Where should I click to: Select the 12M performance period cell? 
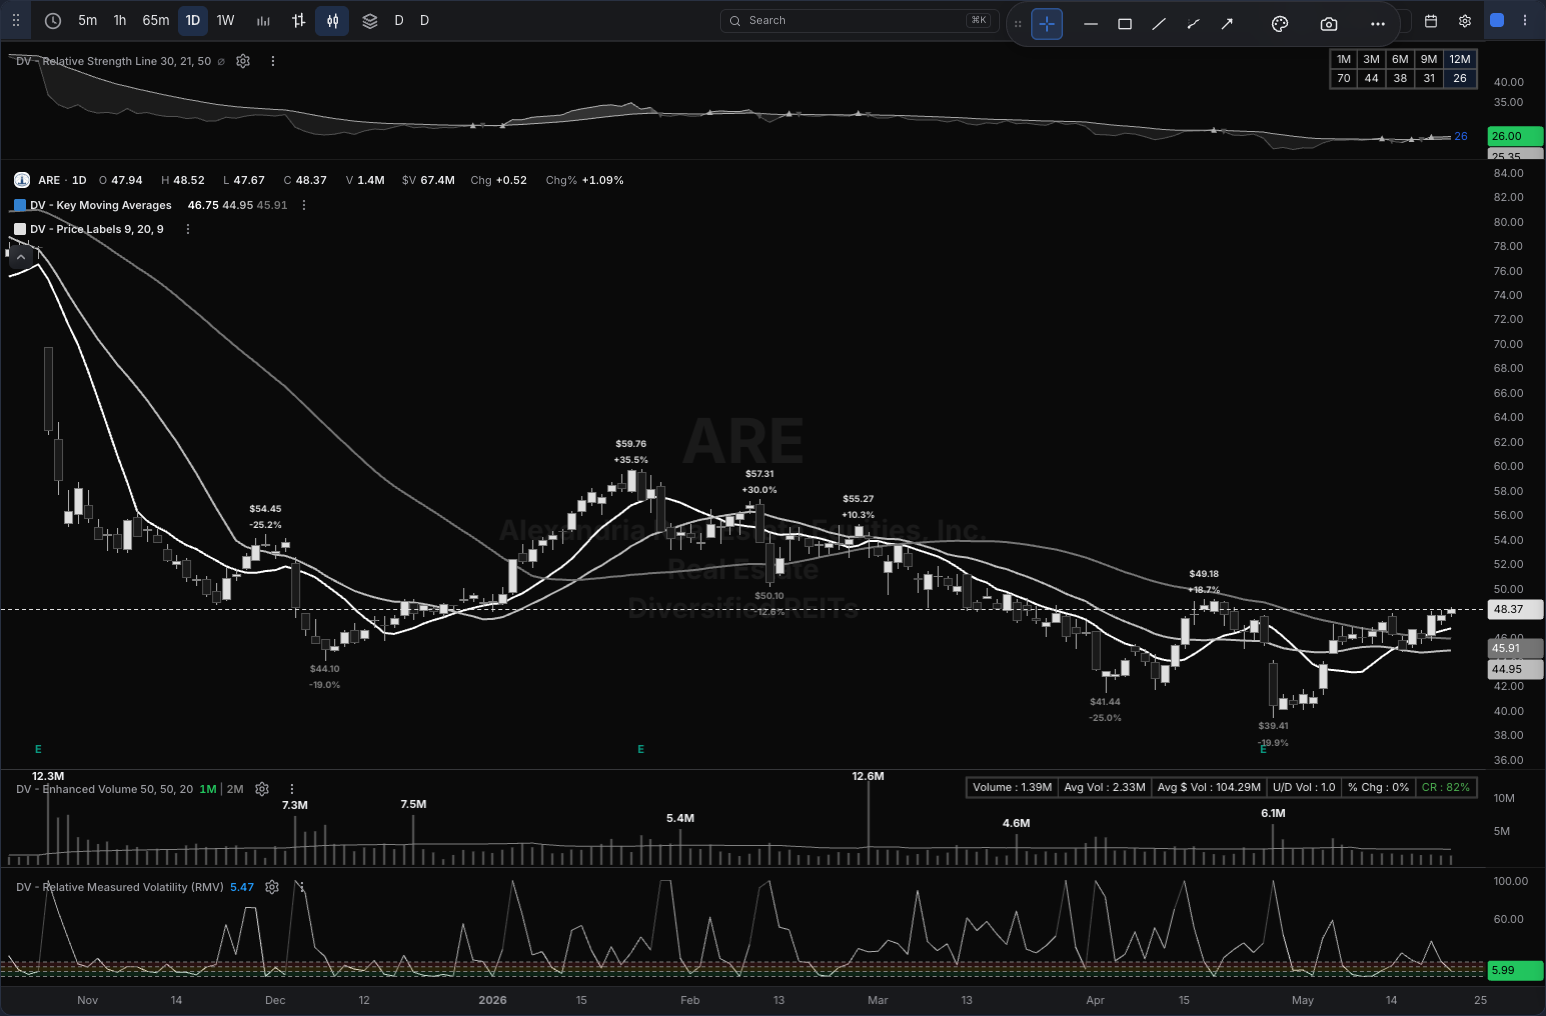click(x=1460, y=59)
